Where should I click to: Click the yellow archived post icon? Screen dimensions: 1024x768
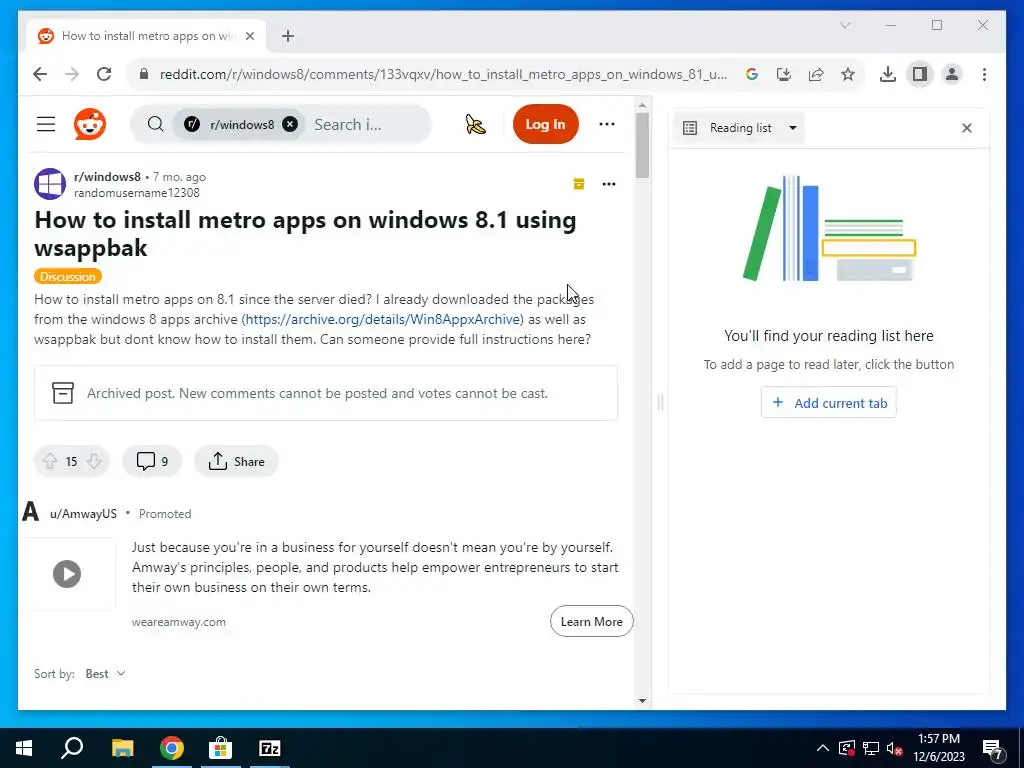(x=579, y=184)
